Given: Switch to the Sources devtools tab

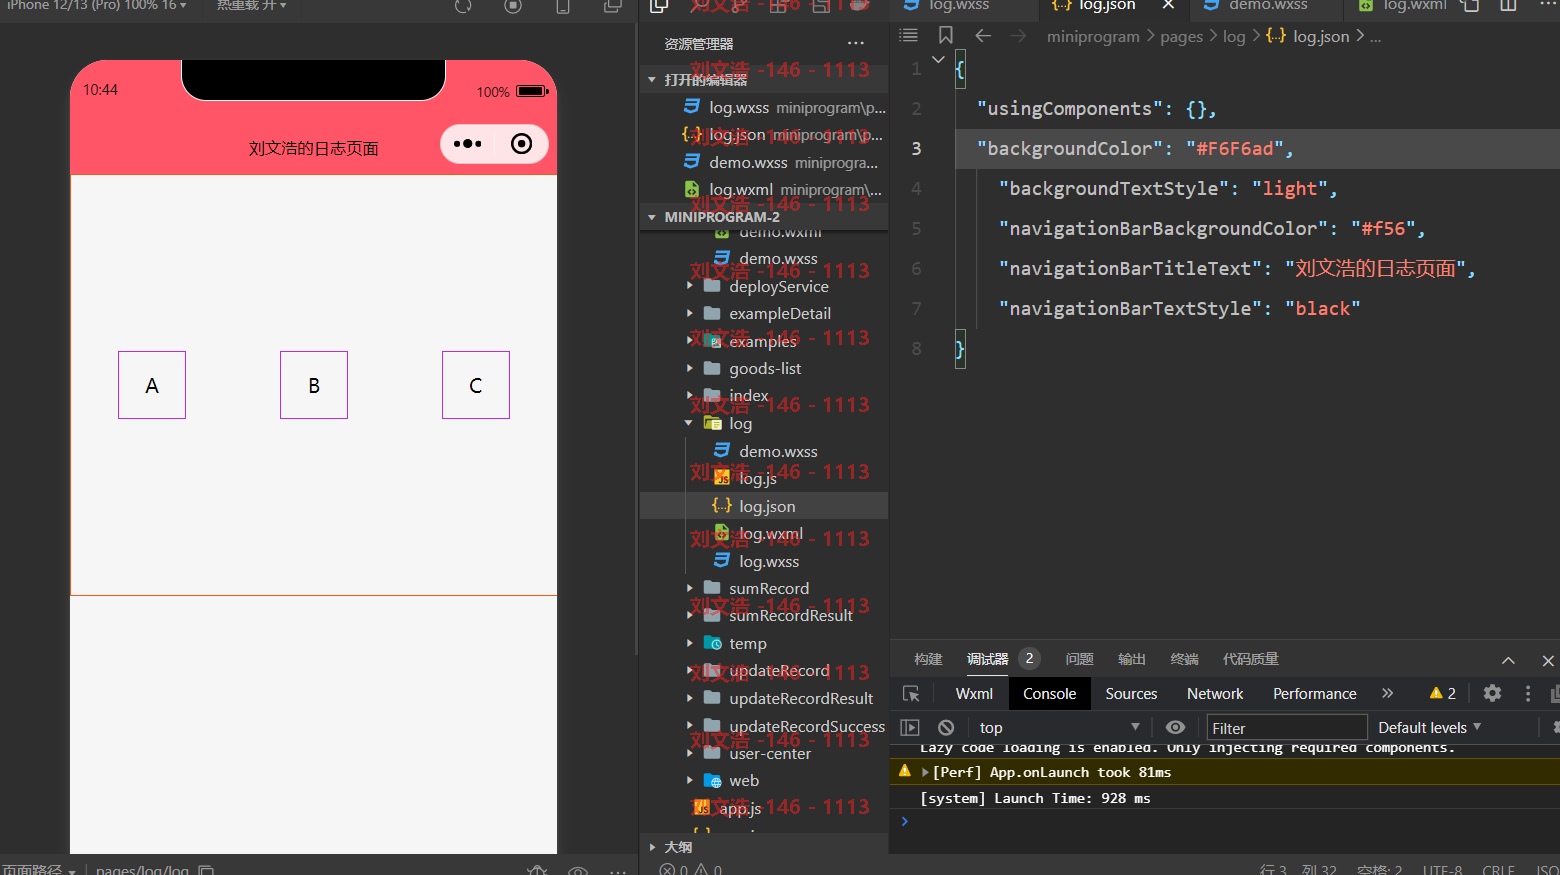Looking at the screenshot, I should tap(1131, 694).
